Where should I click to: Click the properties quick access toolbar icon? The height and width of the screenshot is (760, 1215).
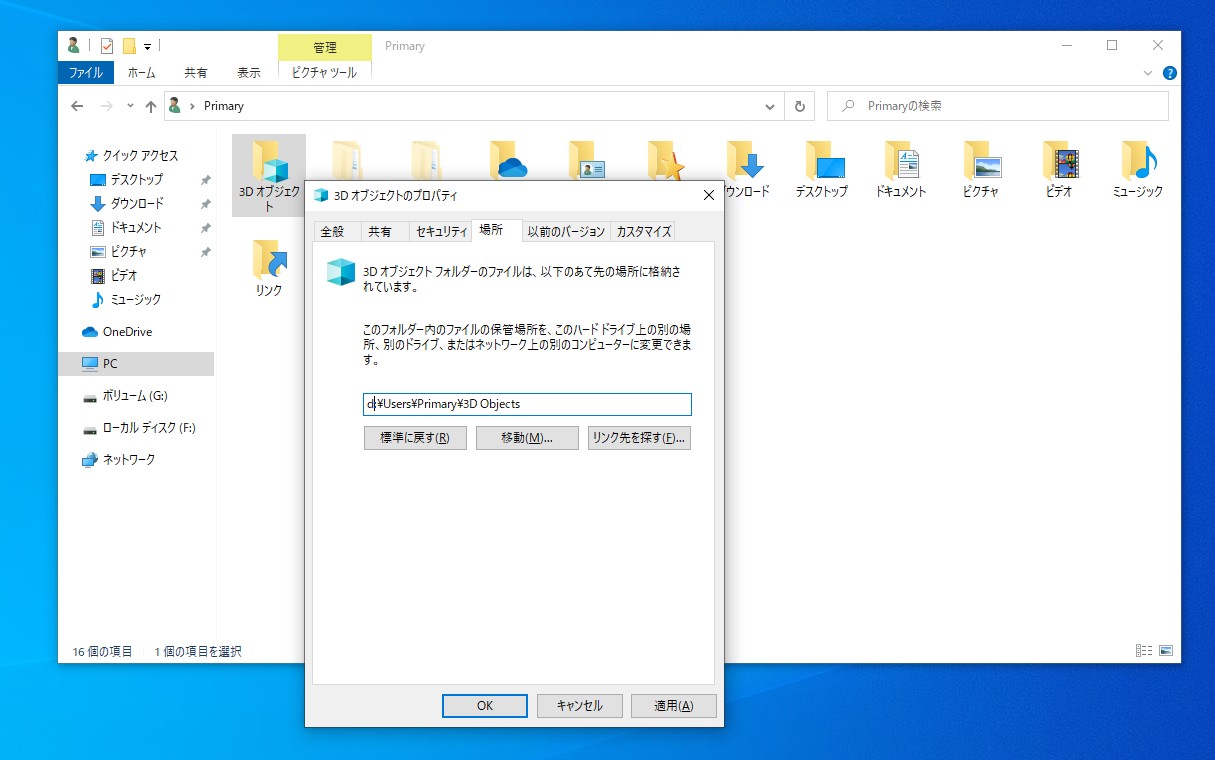tap(107, 46)
